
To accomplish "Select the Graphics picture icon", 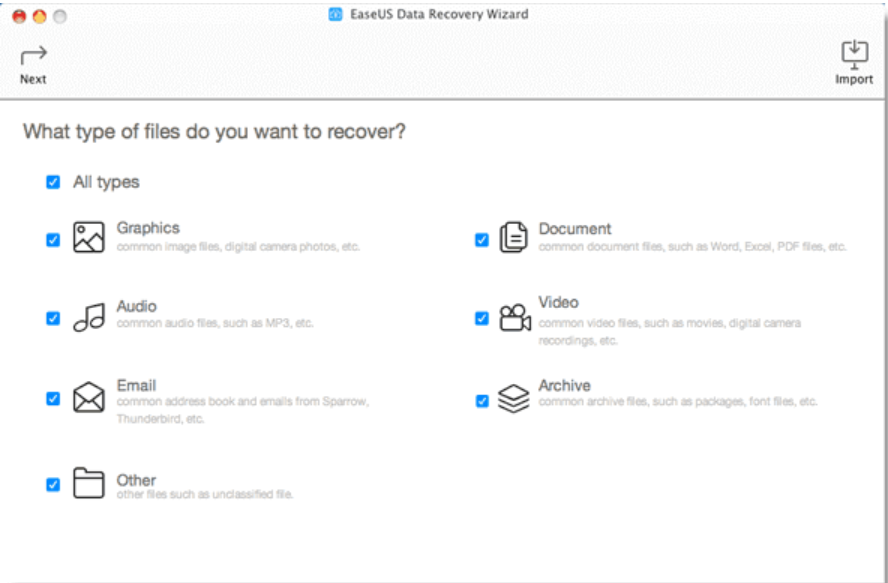I will (x=89, y=238).
